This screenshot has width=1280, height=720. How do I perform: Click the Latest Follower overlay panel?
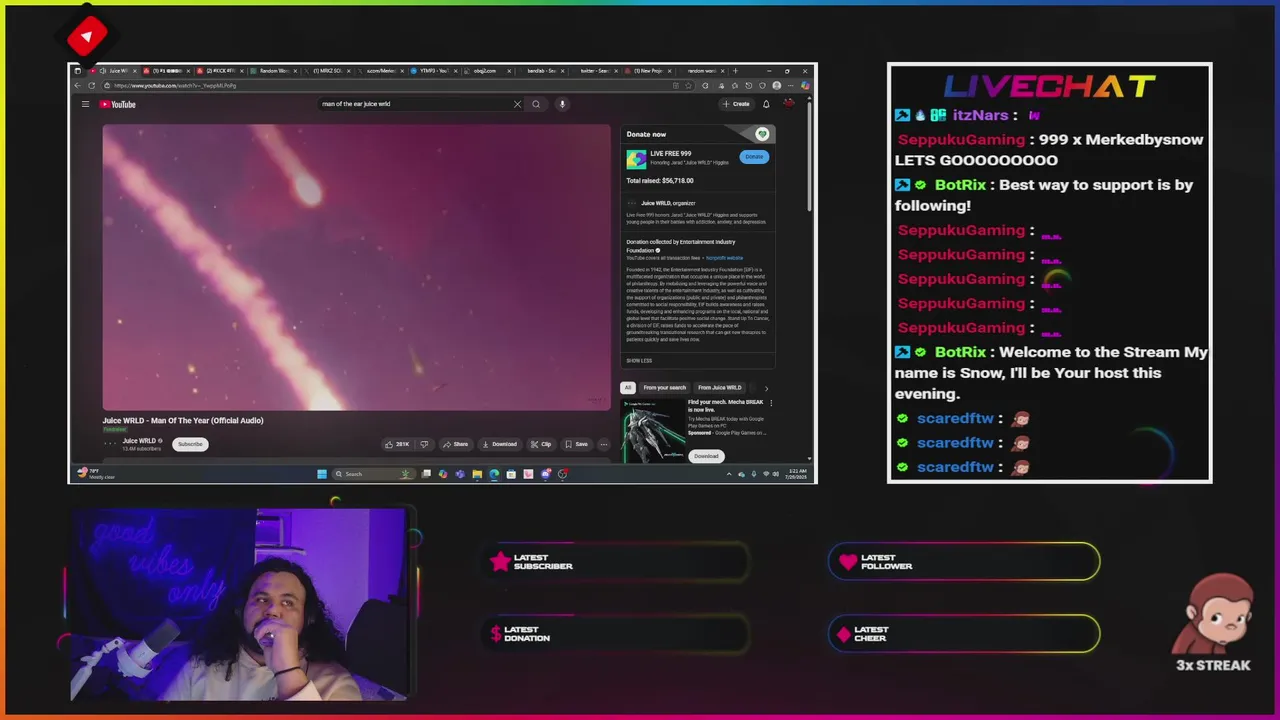[964, 562]
